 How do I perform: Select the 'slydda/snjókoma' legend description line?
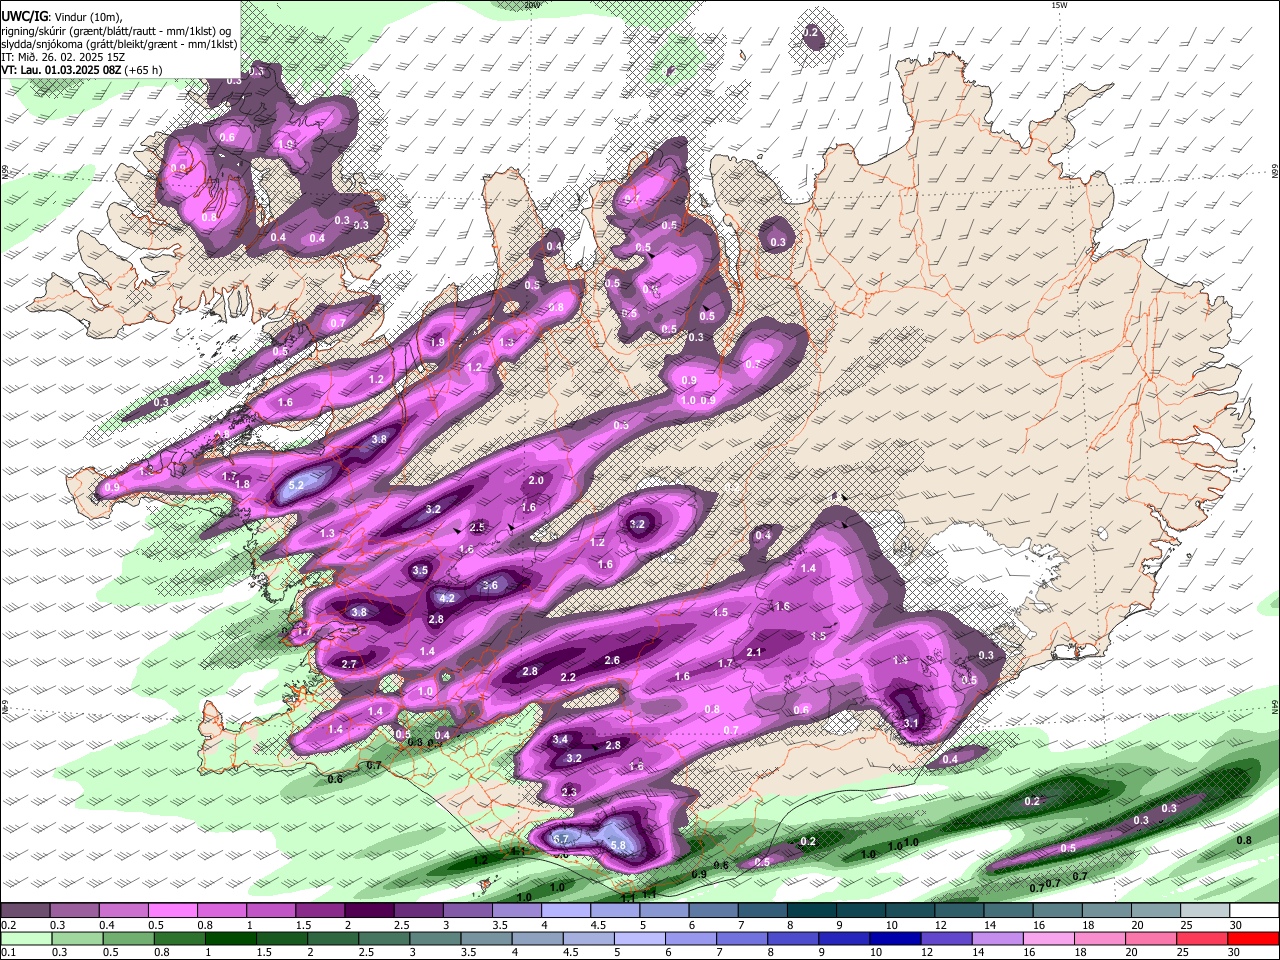tap(119, 44)
